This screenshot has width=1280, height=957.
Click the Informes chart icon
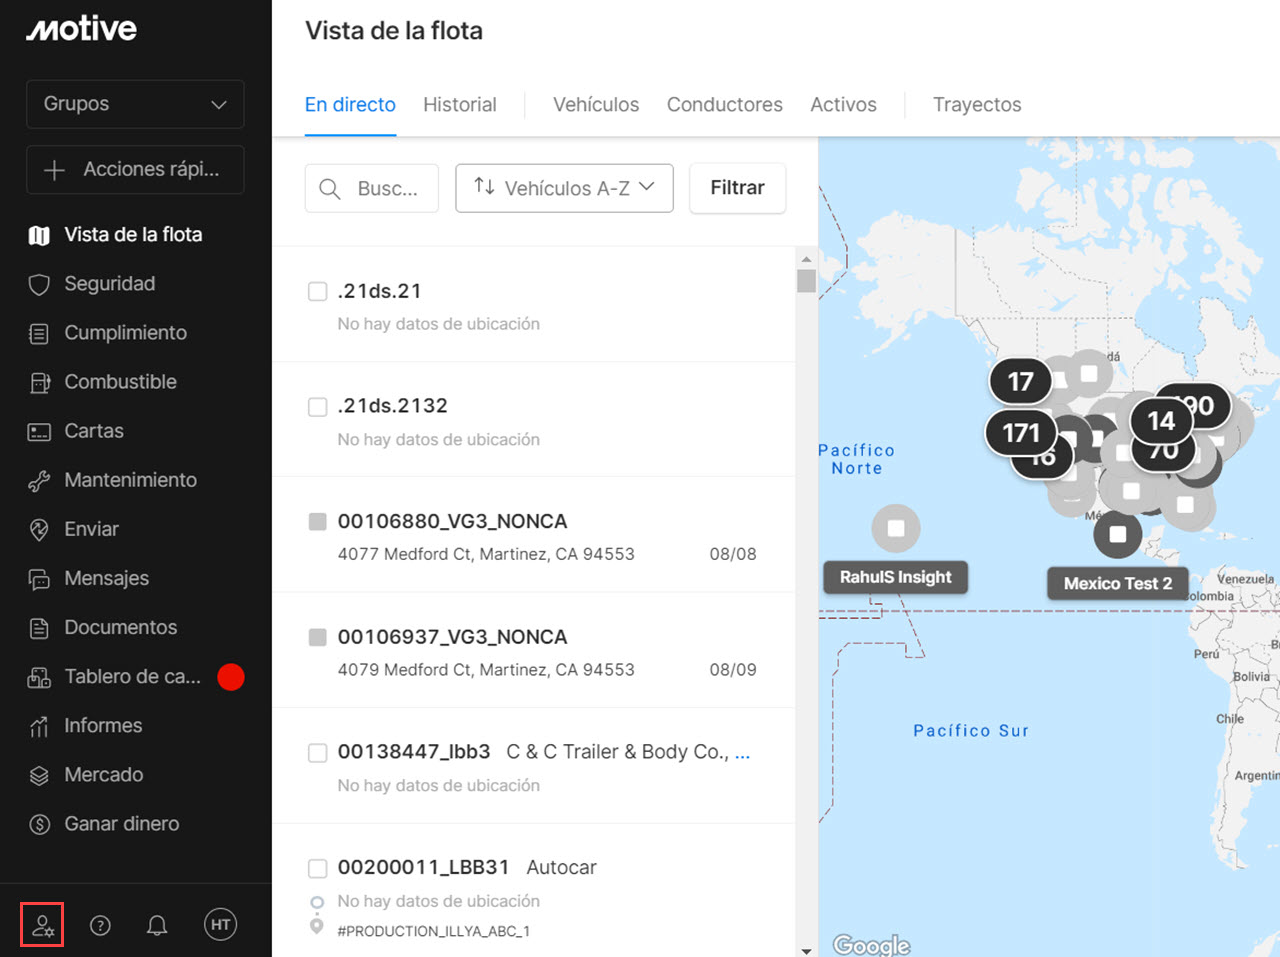(x=39, y=726)
